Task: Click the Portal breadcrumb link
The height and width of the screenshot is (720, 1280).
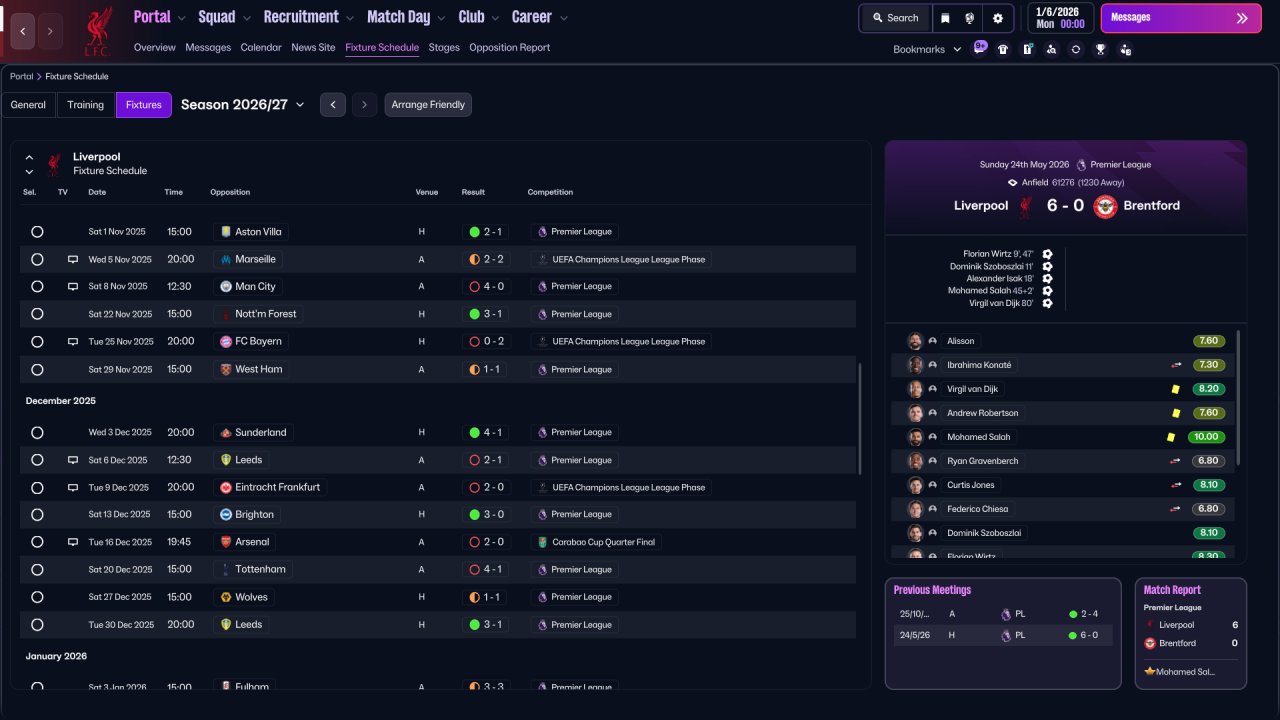Action: [21, 77]
